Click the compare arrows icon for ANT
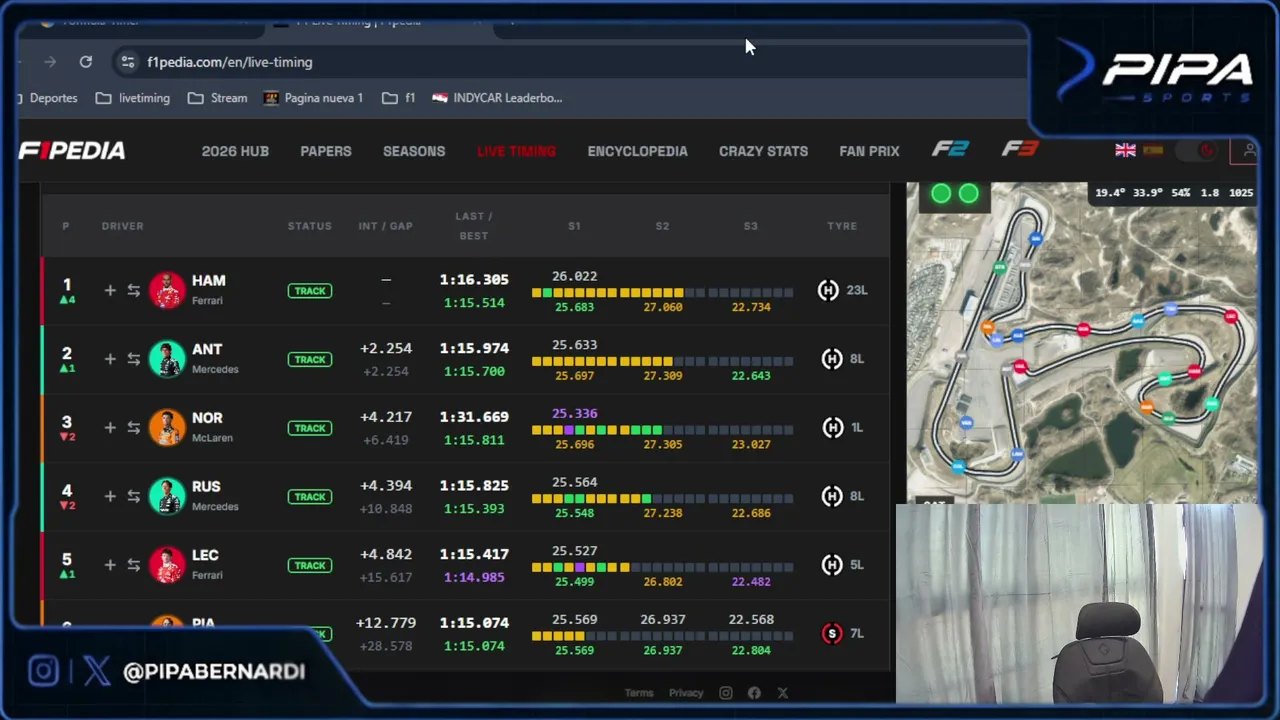Viewport: 1280px width, 720px height. pos(133,359)
